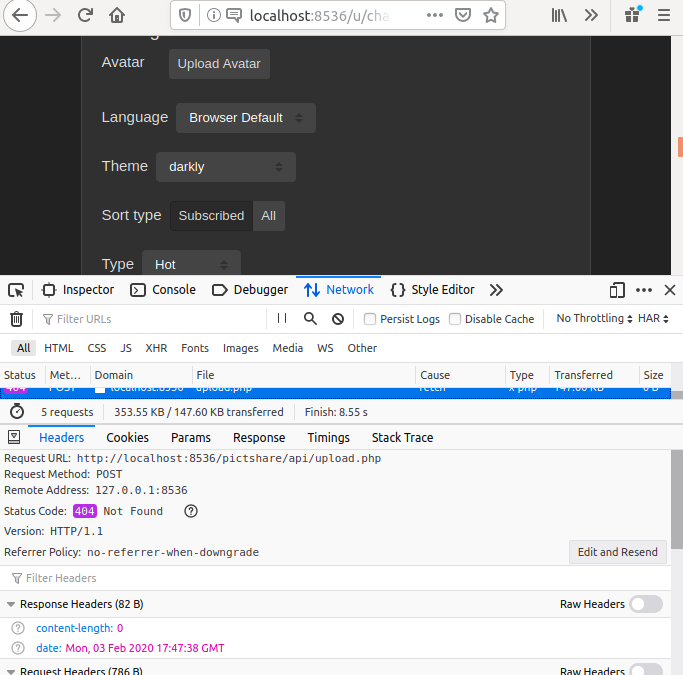The width and height of the screenshot is (683, 675).
Task: Search network requests with magnifier icon
Action: tap(310, 319)
